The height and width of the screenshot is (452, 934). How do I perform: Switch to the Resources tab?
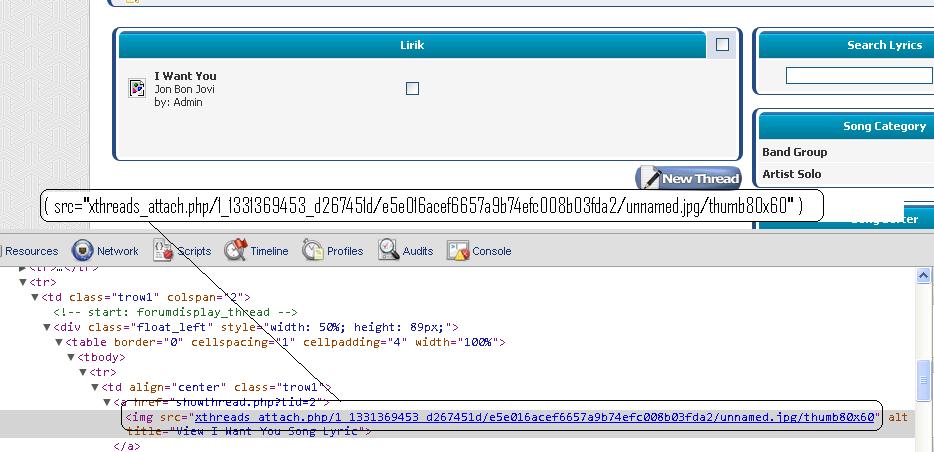tap(31, 251)
